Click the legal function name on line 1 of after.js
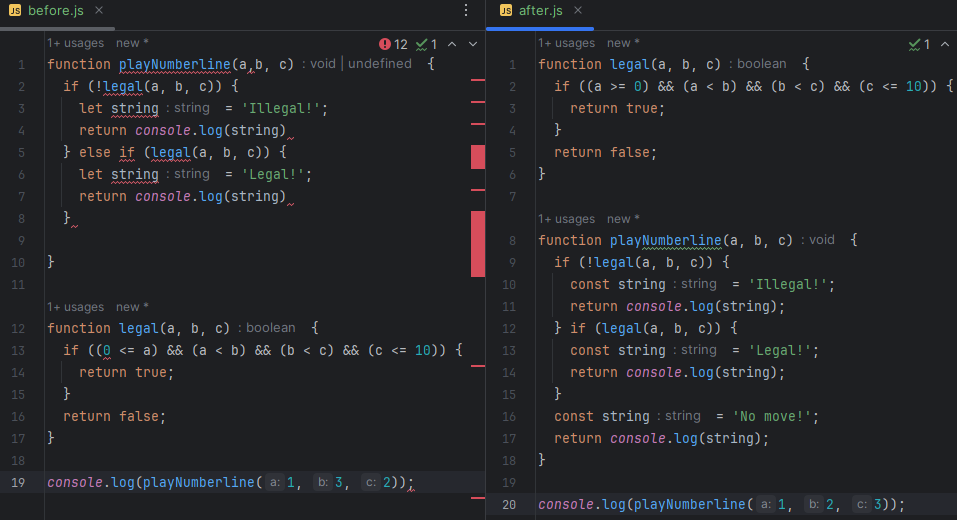 click(630, 65)
